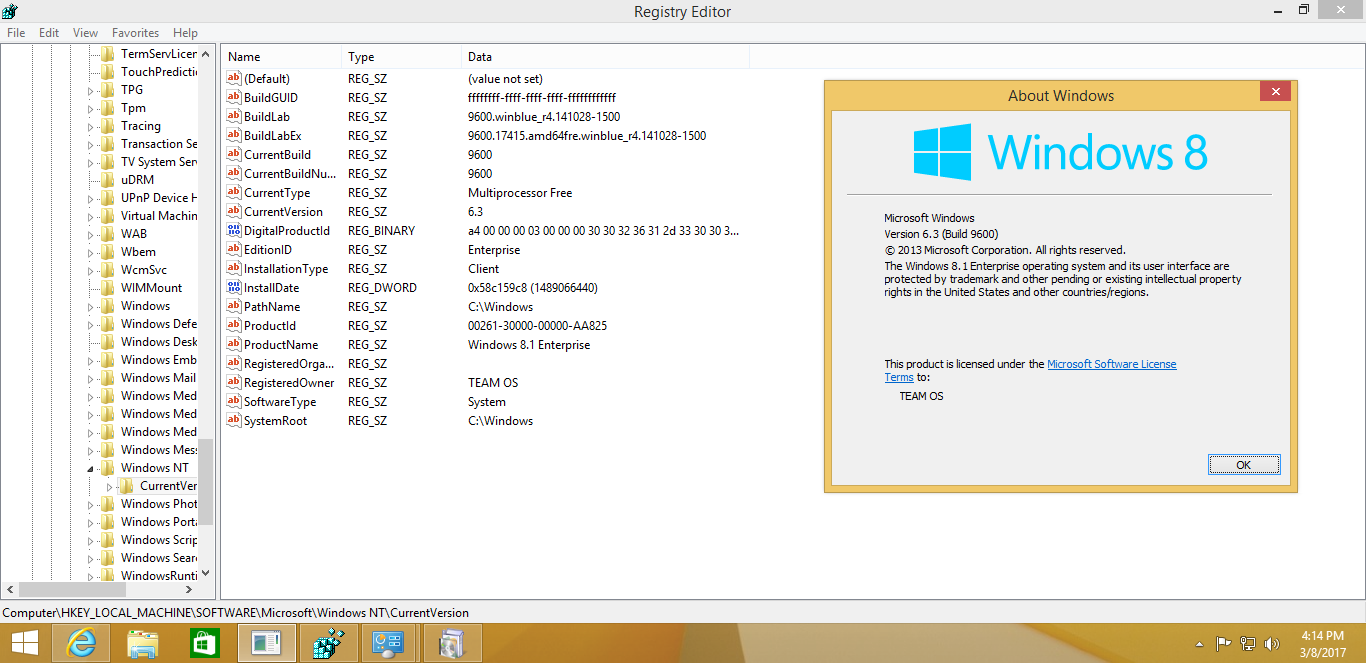Expand the Tpm key arrow

90,108
